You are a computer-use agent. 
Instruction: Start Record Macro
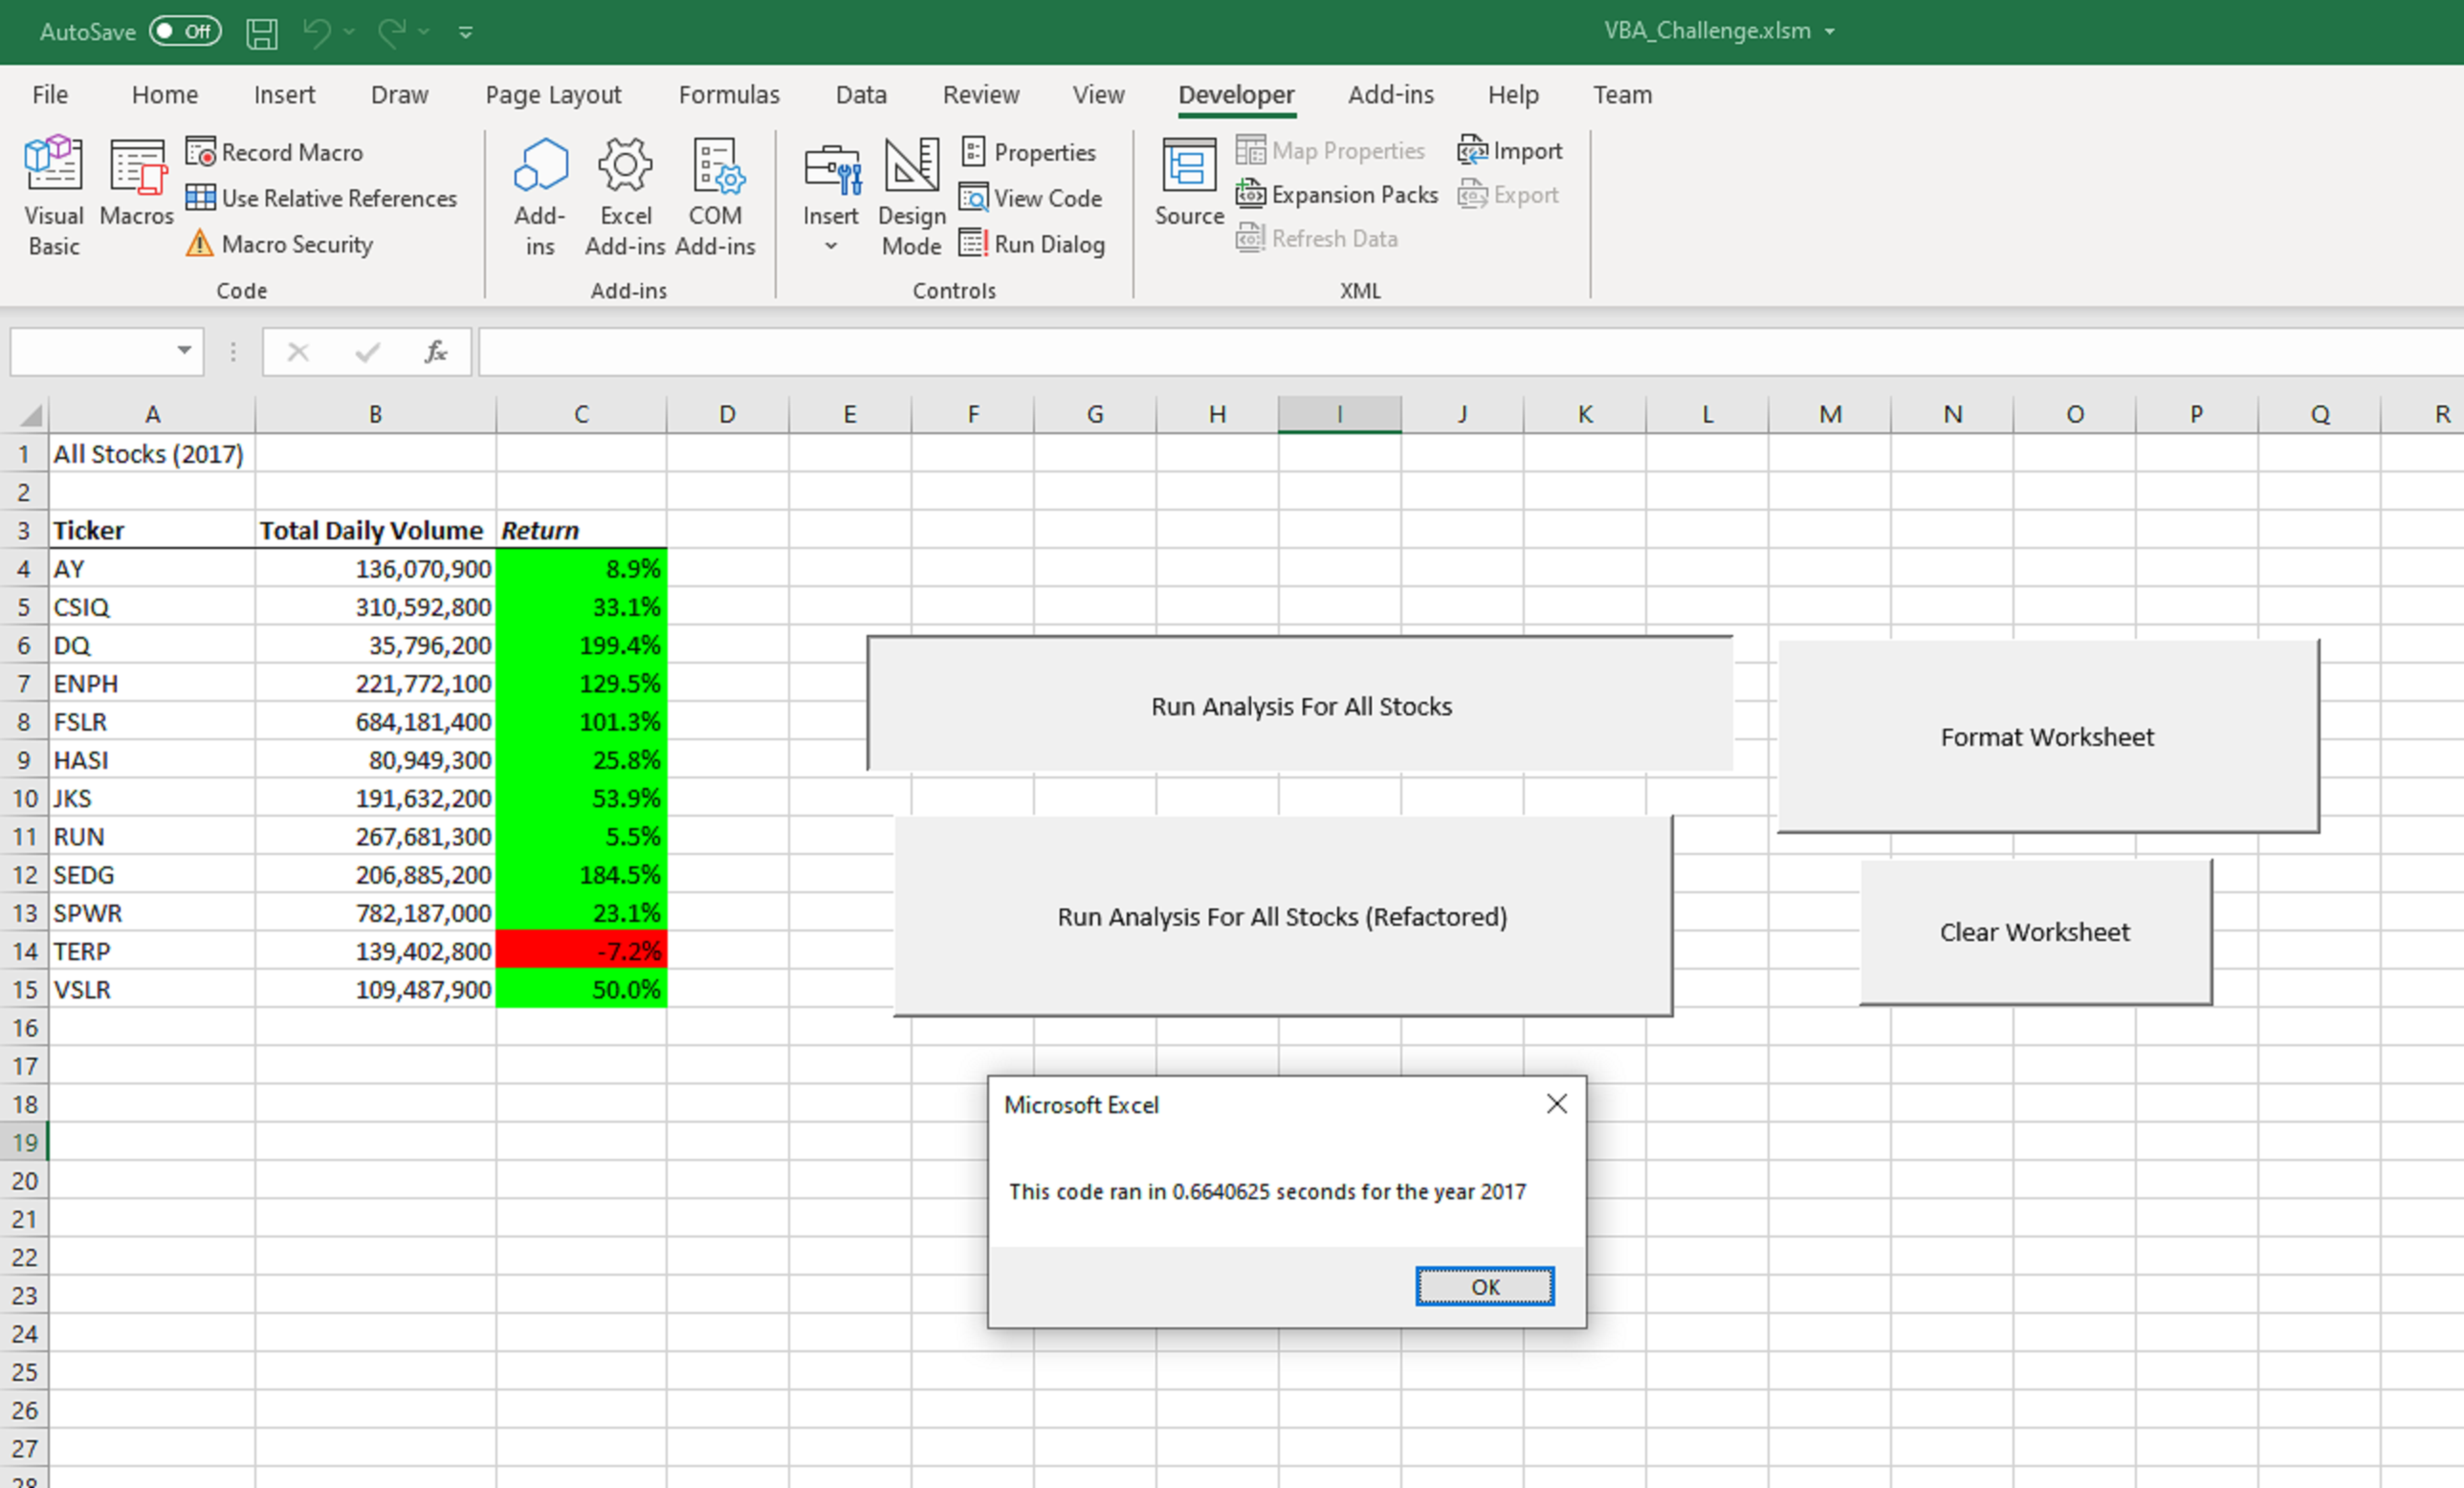click(275, 152)
